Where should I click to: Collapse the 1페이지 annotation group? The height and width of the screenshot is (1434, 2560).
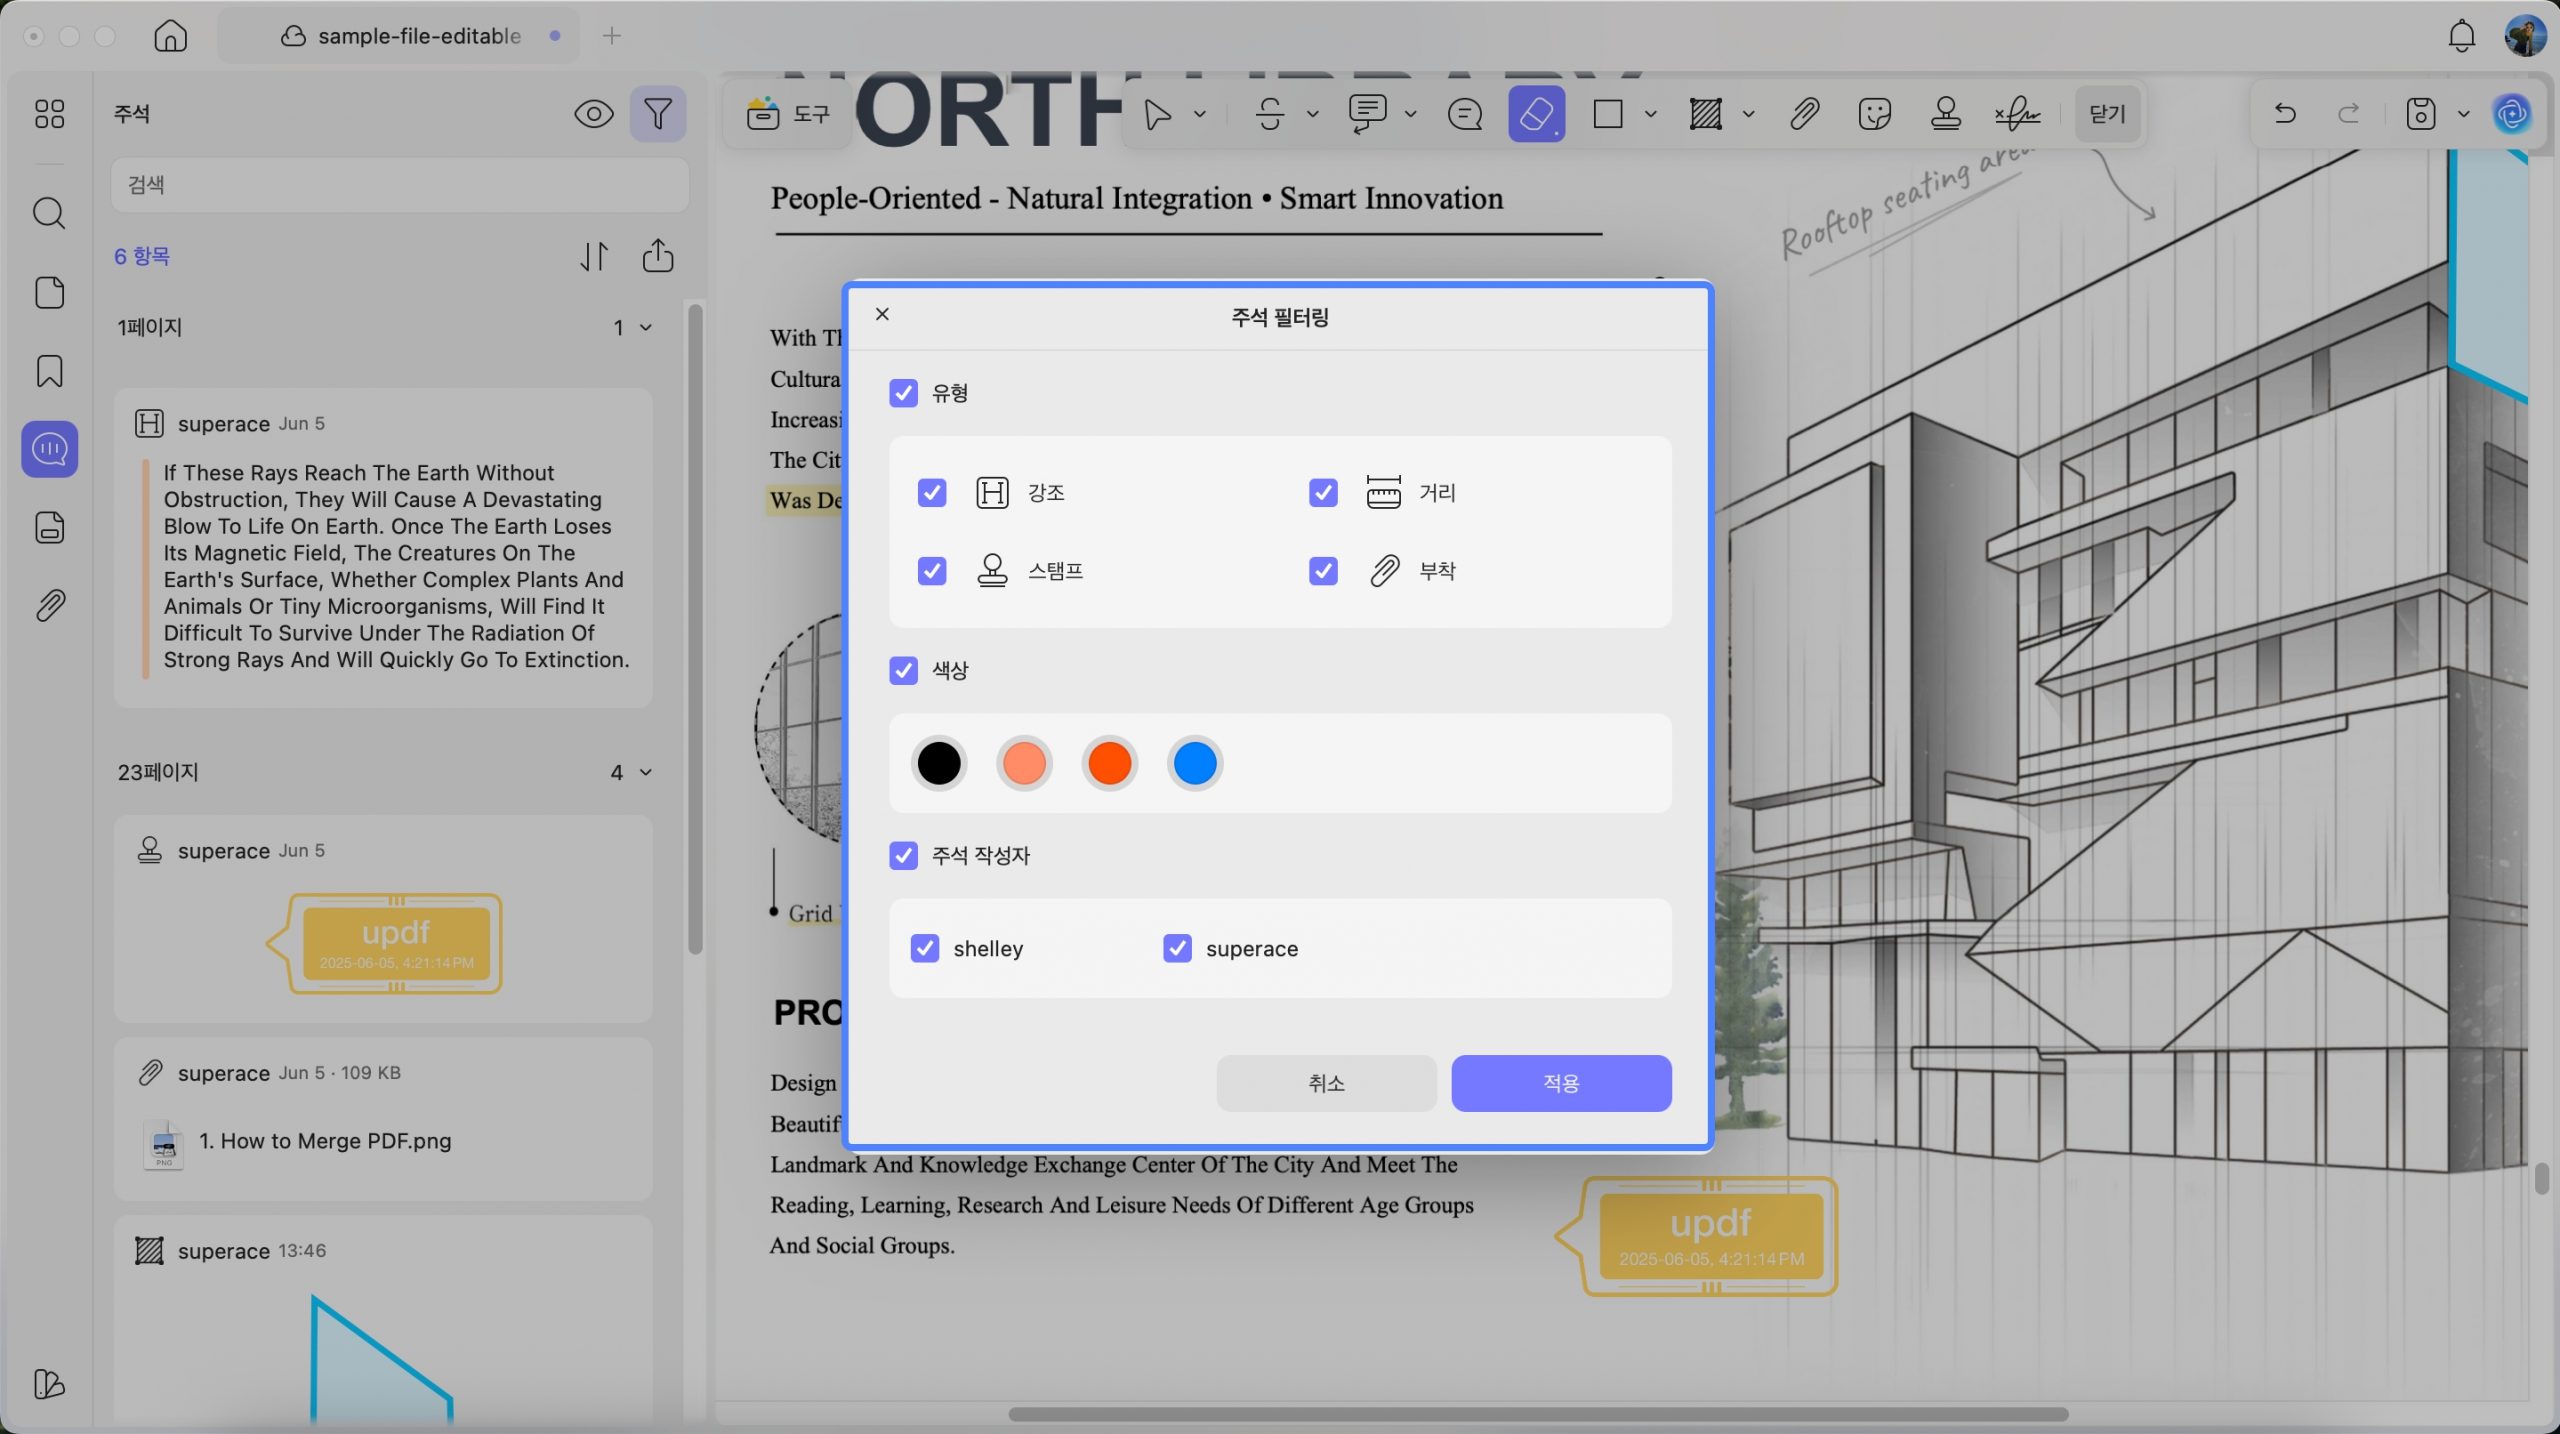[646, 327]
